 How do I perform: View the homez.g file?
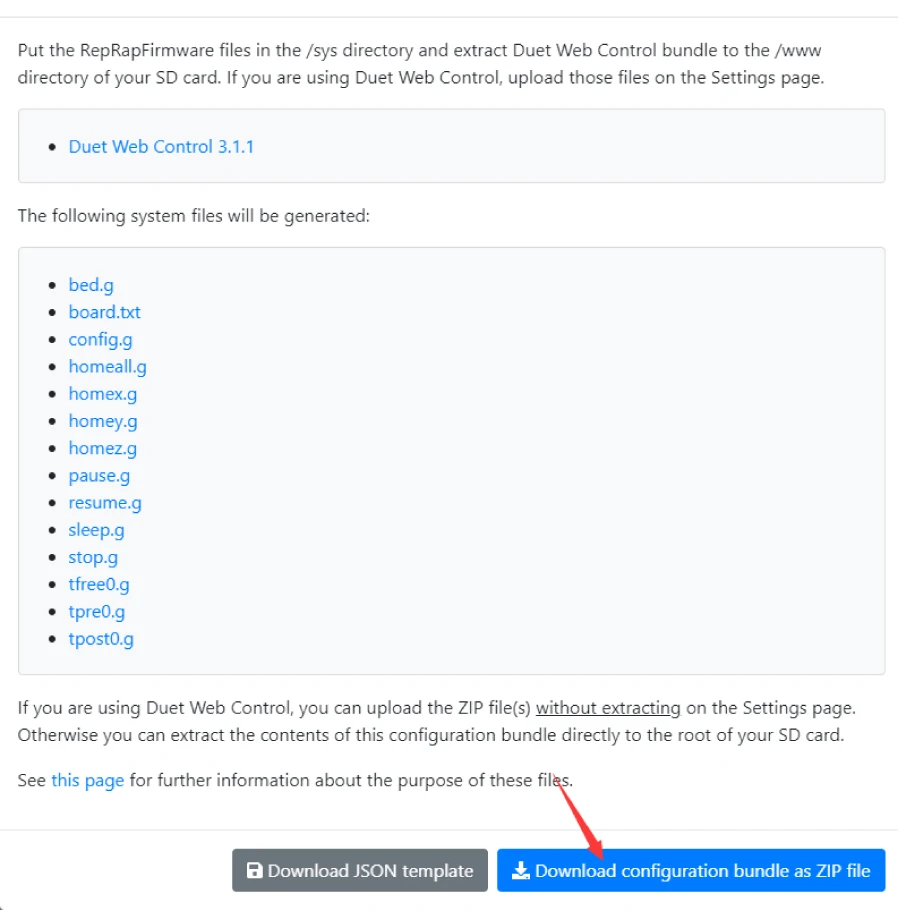(x=103, y=449)
